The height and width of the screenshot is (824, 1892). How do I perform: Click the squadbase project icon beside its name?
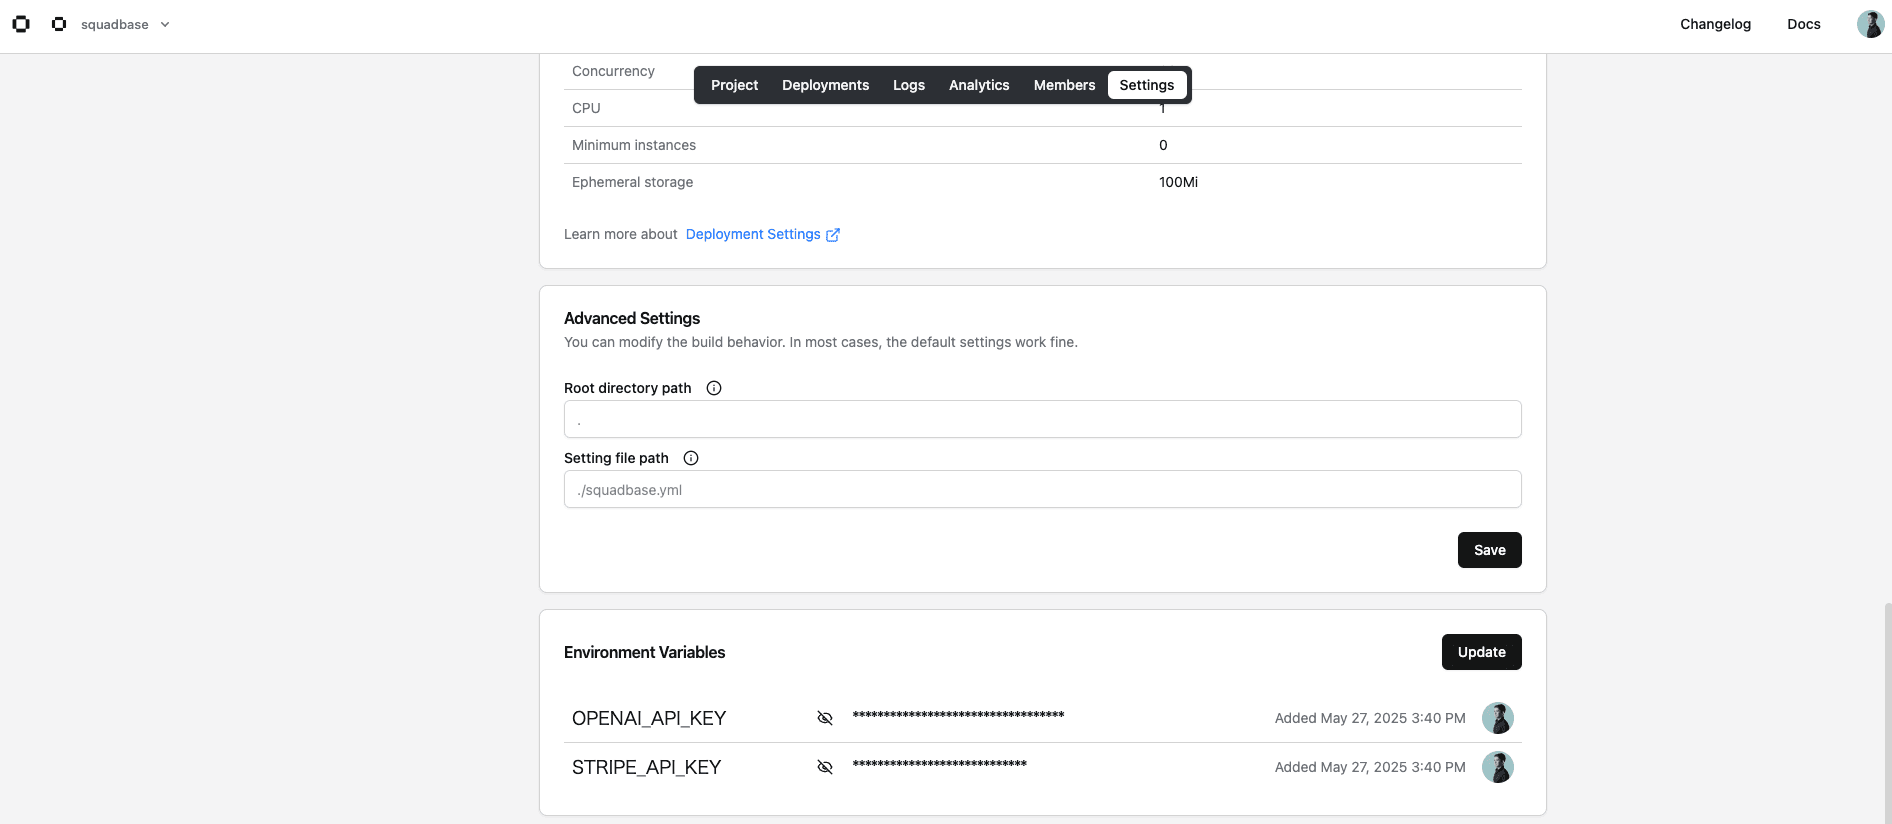point(59,24)
